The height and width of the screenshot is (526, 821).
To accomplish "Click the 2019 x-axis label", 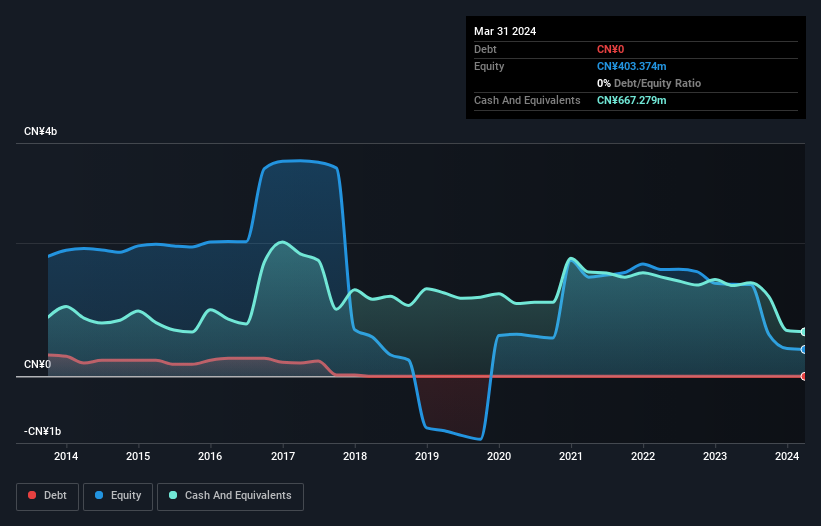I will coord(427,456).
